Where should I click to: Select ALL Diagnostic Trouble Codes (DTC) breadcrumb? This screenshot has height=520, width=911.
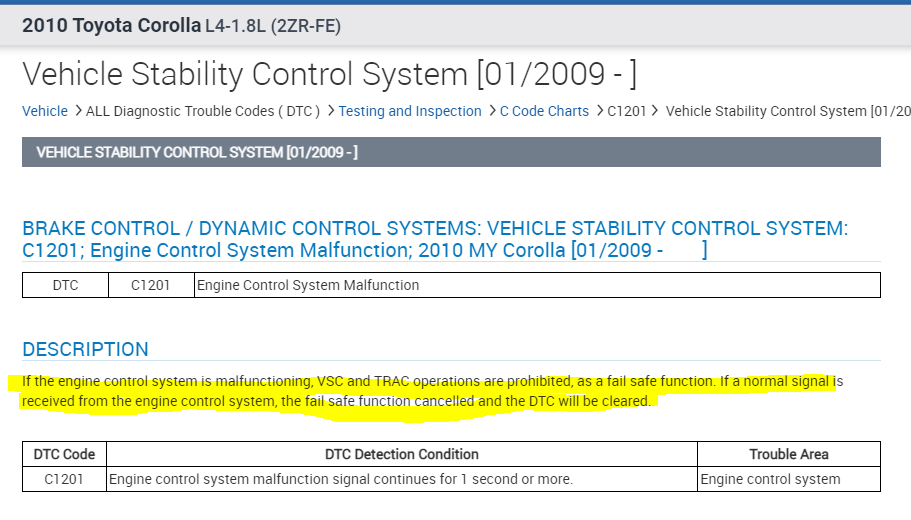tap(203, 111)
